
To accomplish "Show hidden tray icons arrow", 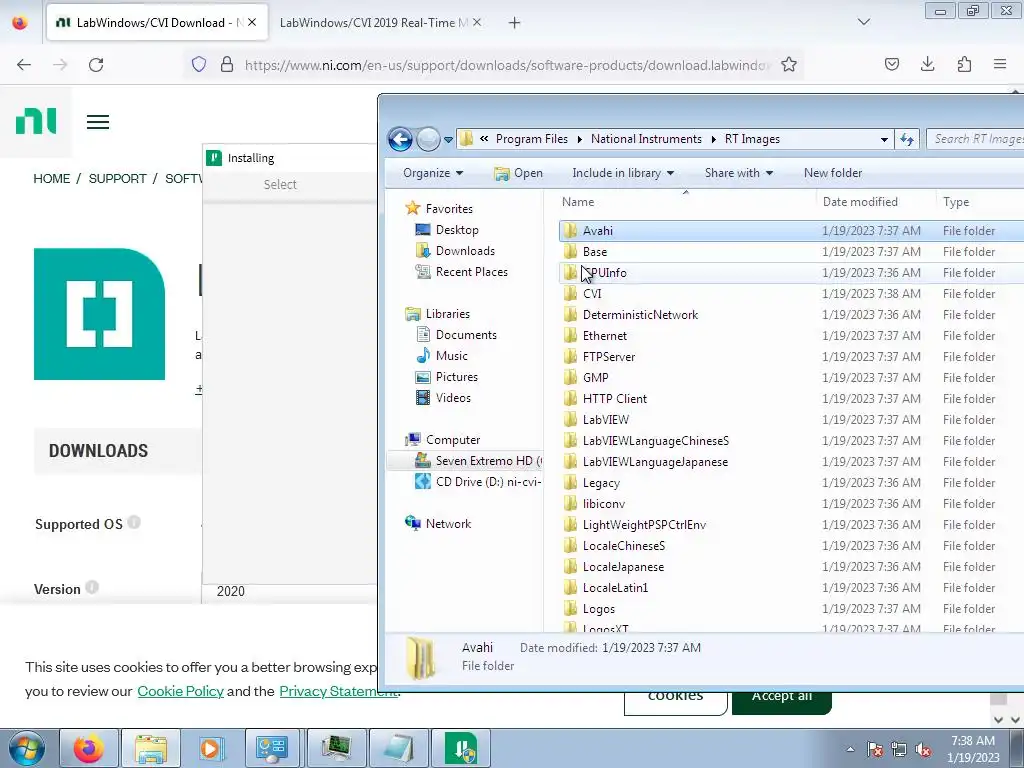I will pos(850,749).
